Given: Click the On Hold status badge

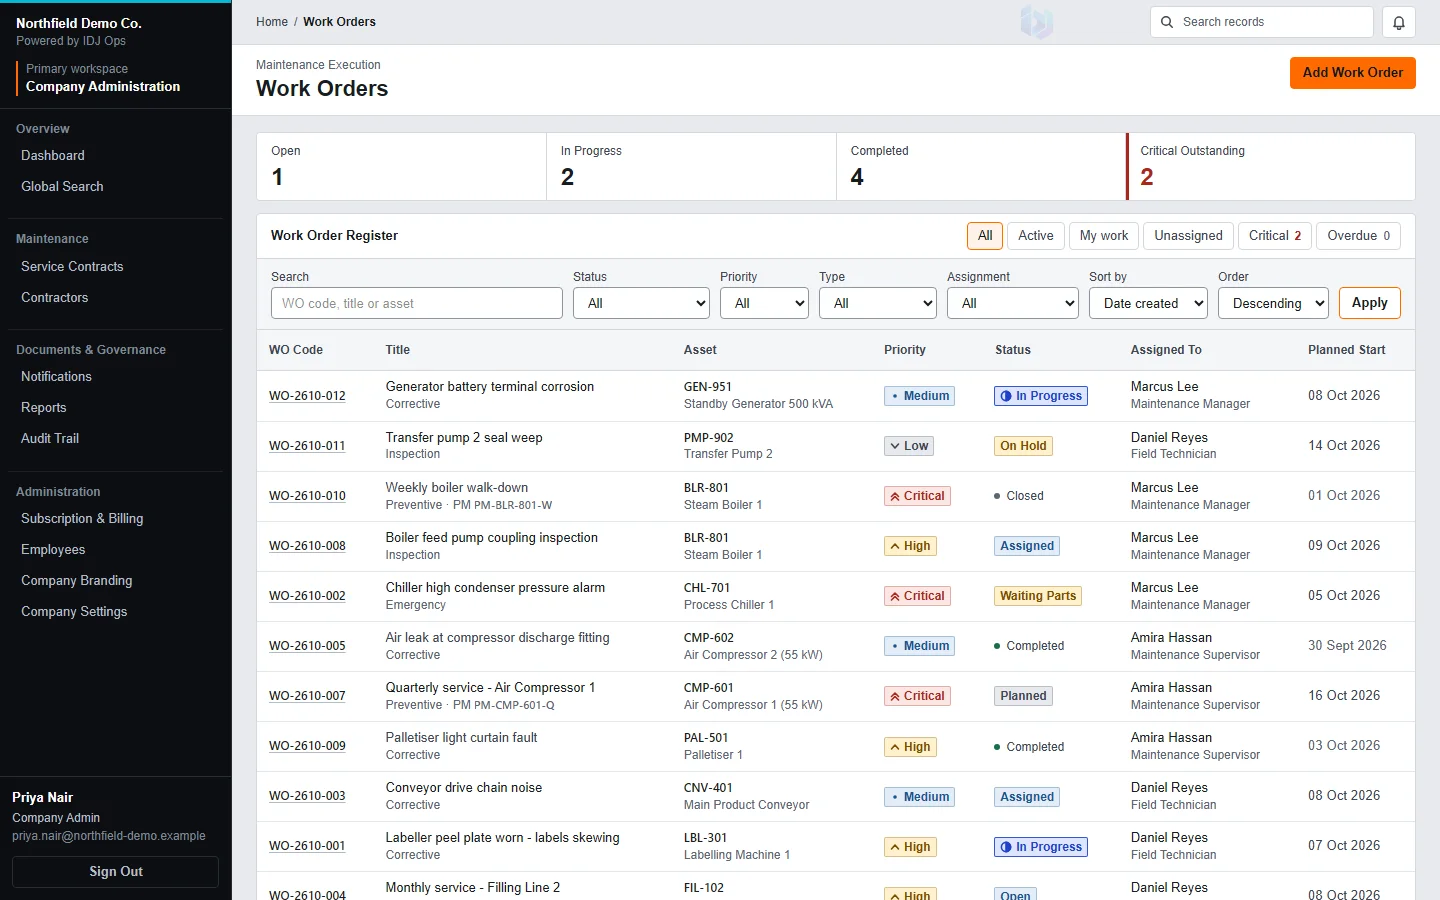Looking at the screenshot, I should pyautogui.click(x=1023, y=446).
